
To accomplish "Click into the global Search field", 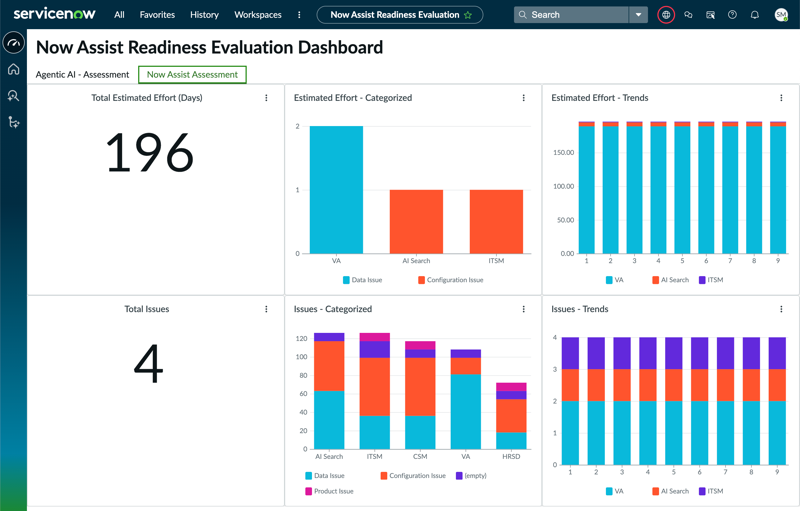I will [571, 15].
